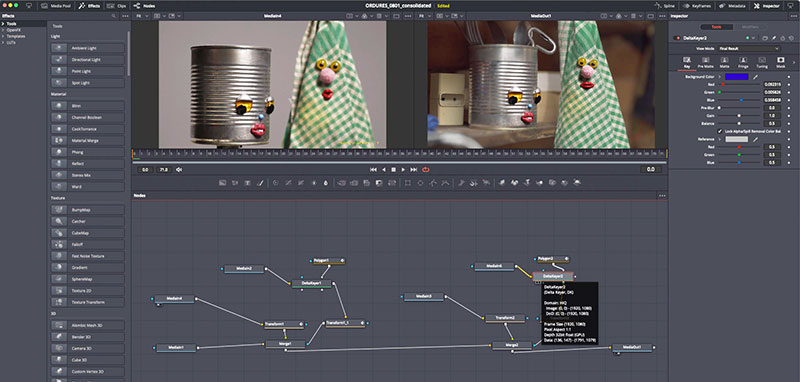Toggle loop playback button
The height and width of the screenshot is (382, 800).
coord(426,169)
